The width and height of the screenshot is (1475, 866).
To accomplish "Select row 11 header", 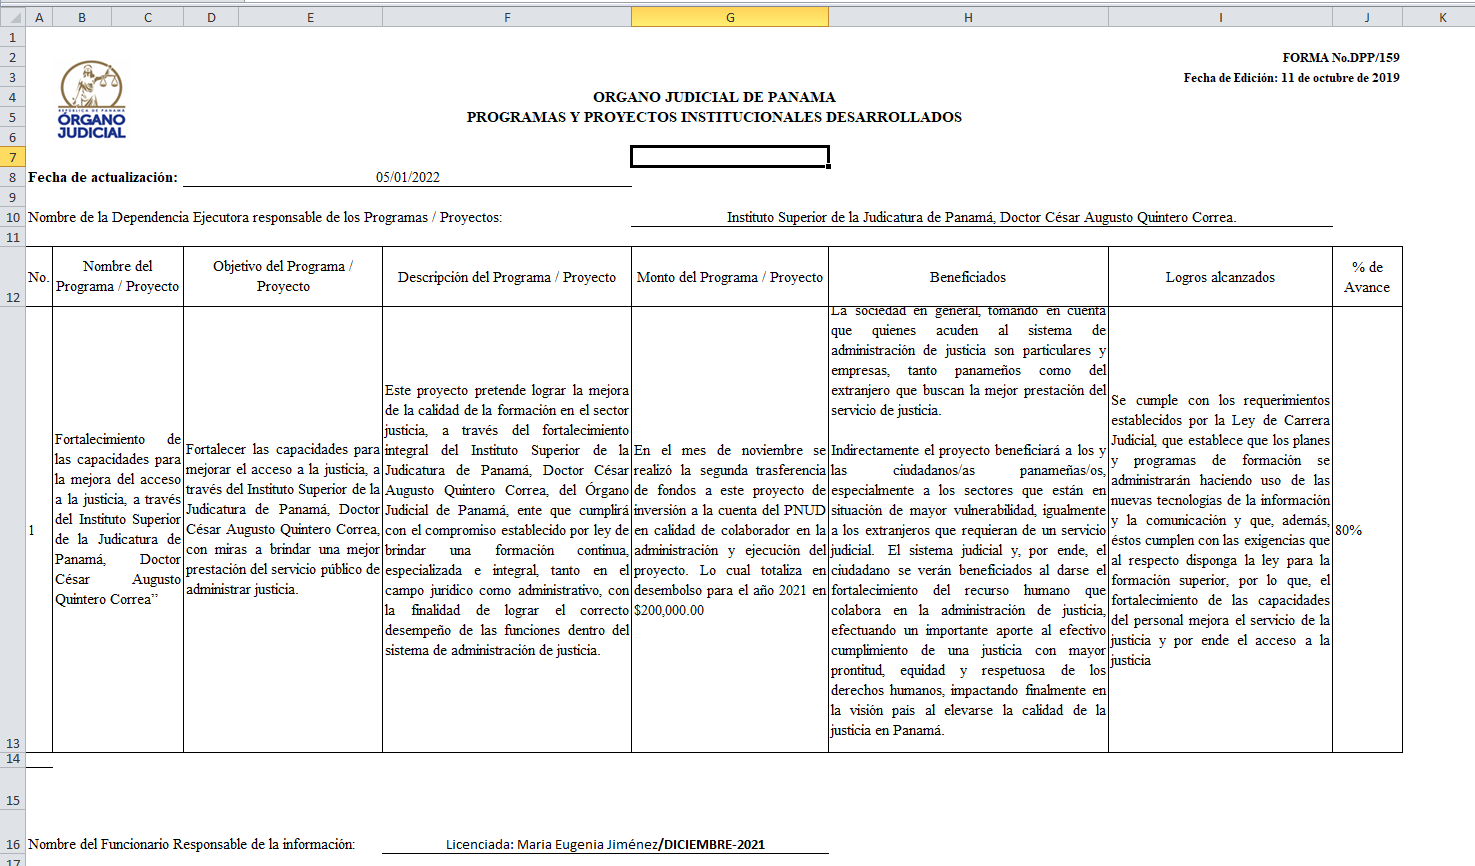I will click(13, 237).
